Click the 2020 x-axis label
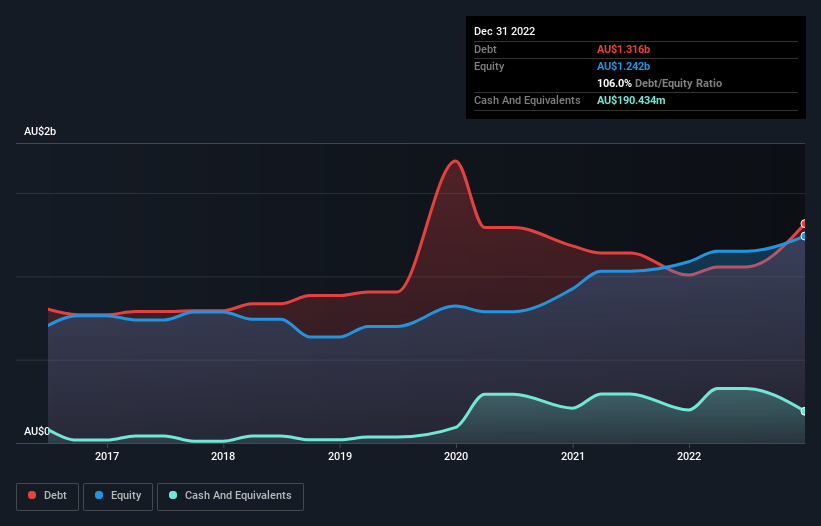Screen dimensions: 821x526 [456, 456]
